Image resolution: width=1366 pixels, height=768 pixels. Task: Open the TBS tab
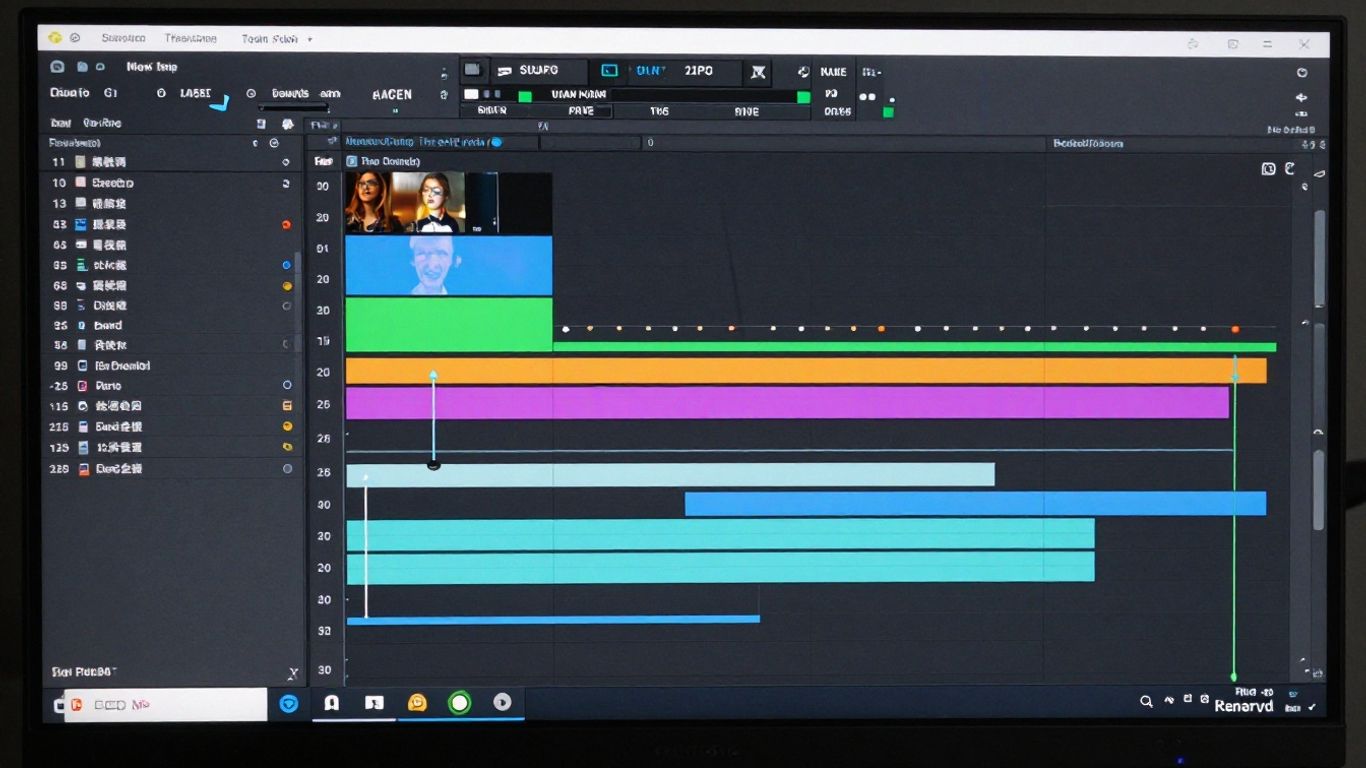pos(659,112)
